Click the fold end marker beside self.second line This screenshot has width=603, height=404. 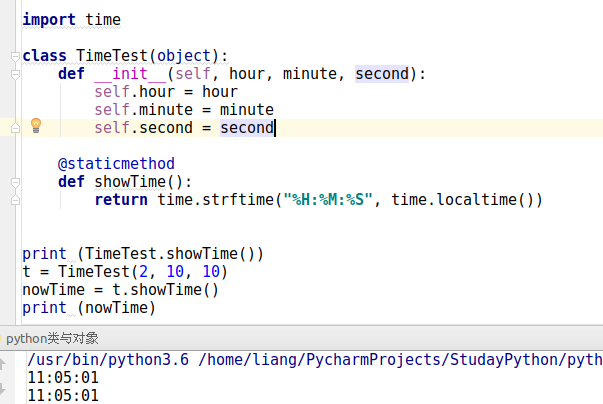pos(15,128)
